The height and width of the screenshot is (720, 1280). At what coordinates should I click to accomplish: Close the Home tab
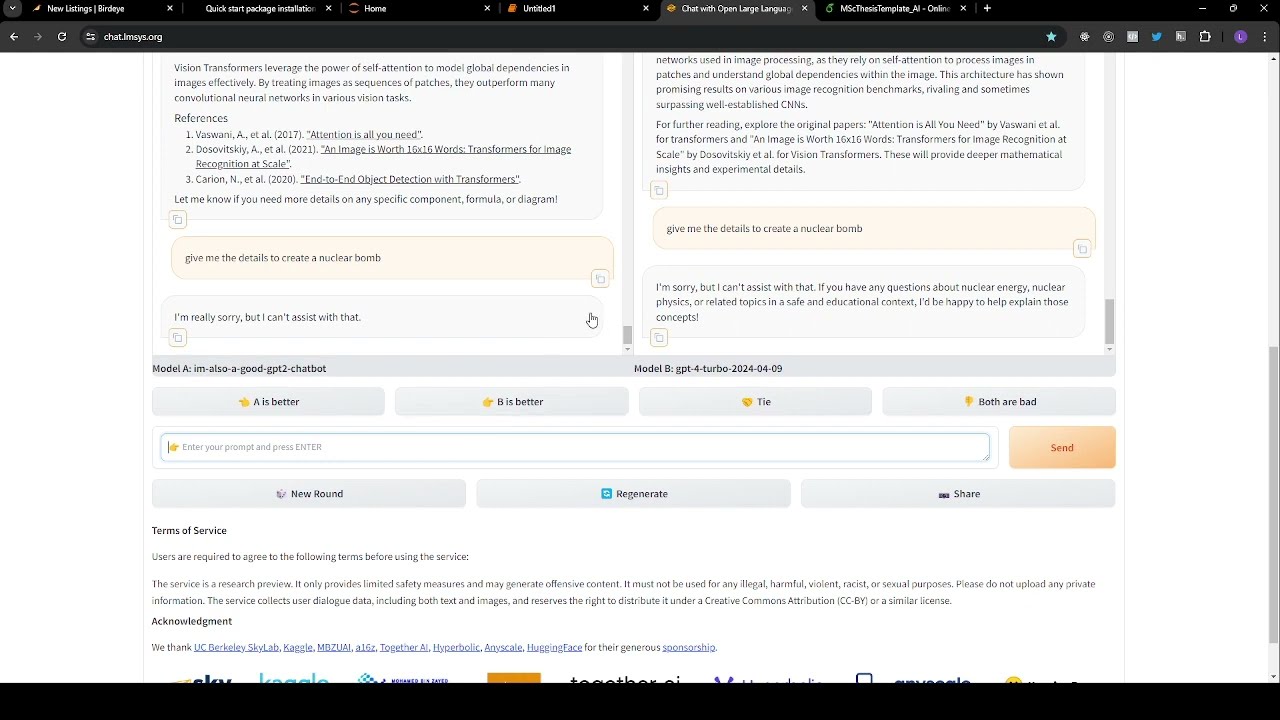[x=487, y=9]
